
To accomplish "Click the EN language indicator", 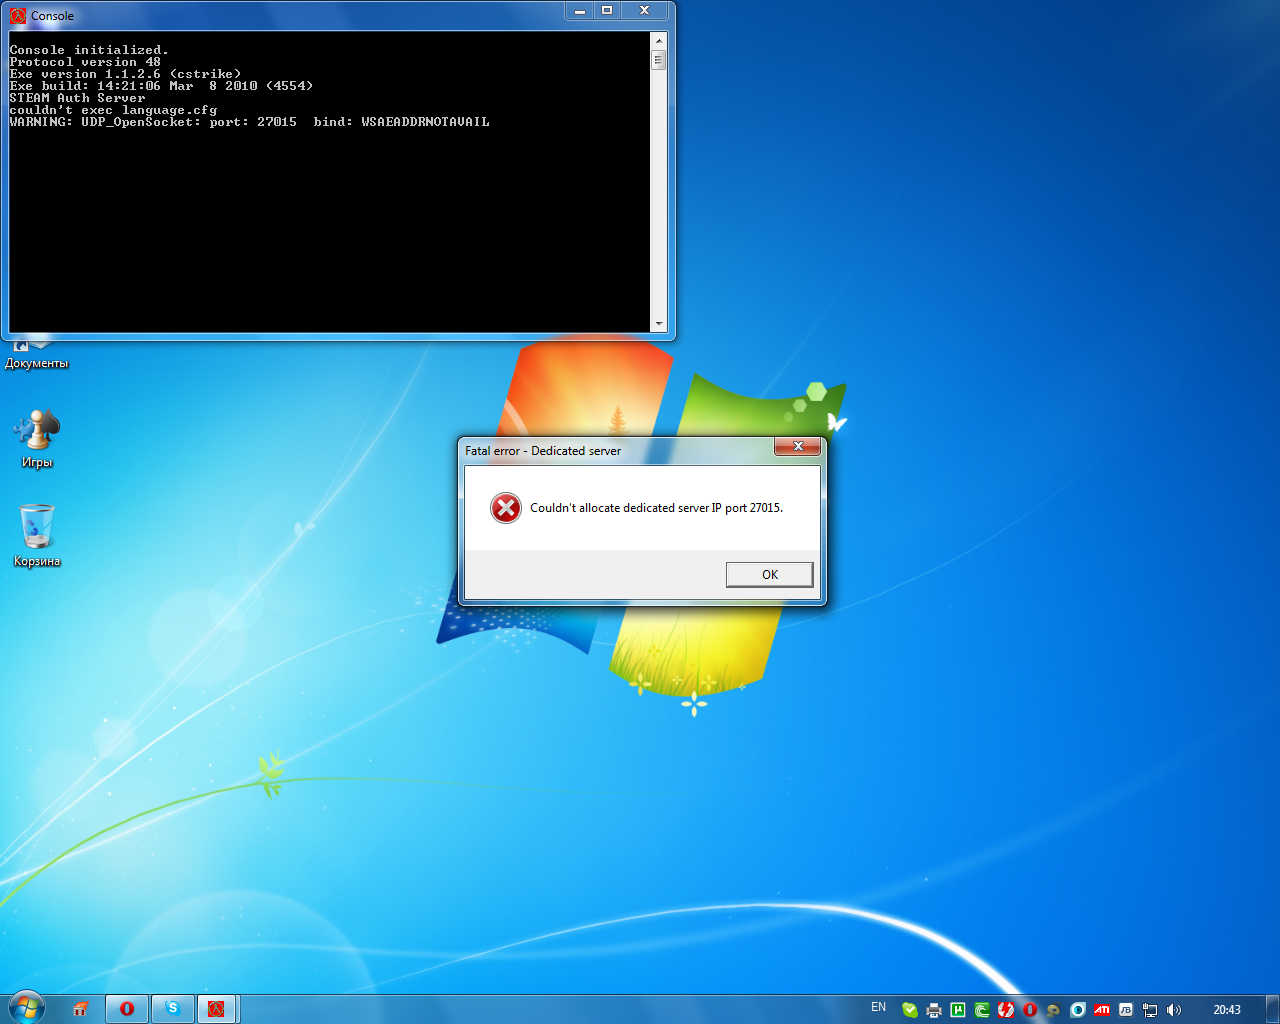I will pyautogui.click(x=878, y=1007).
